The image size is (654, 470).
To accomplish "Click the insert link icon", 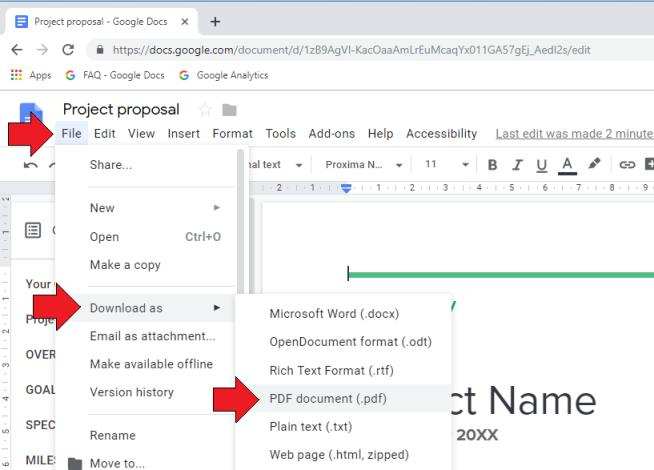I will pyautogui.click(x=627, y=165).
